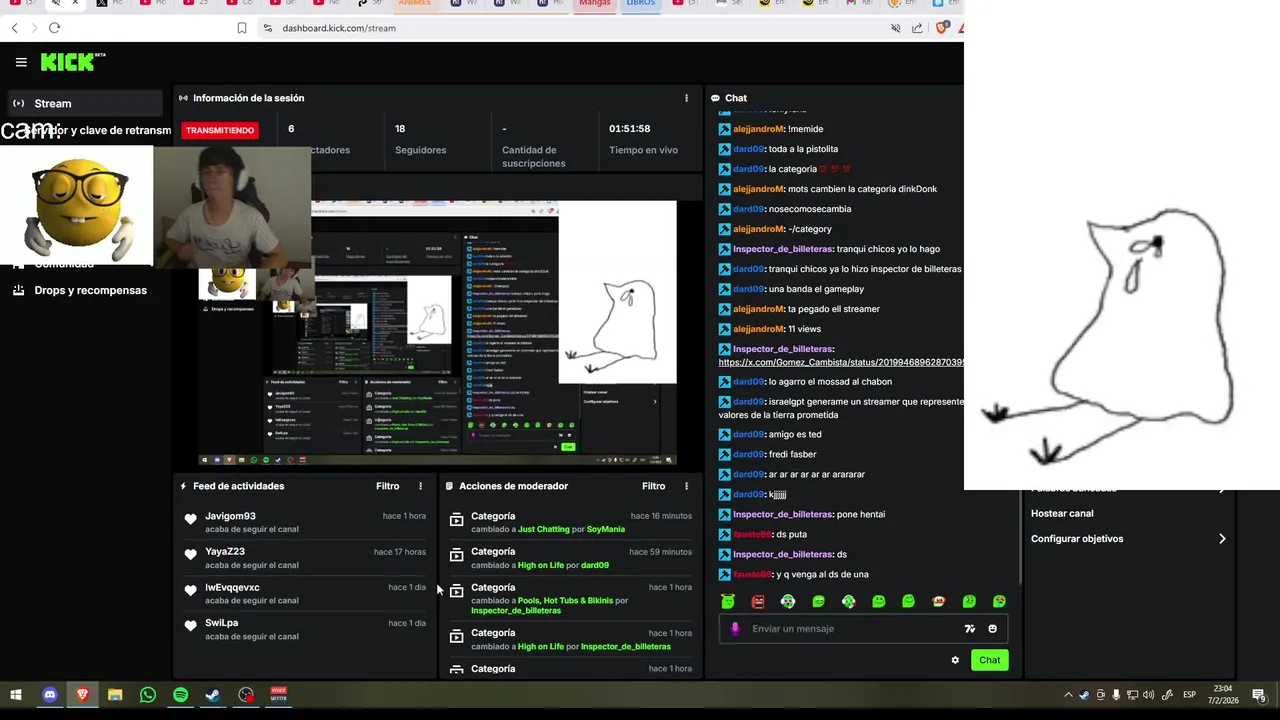The image size is (1280, 720).
Task: Click dard09 username in "amigo es ted" message
Action: 749,434
